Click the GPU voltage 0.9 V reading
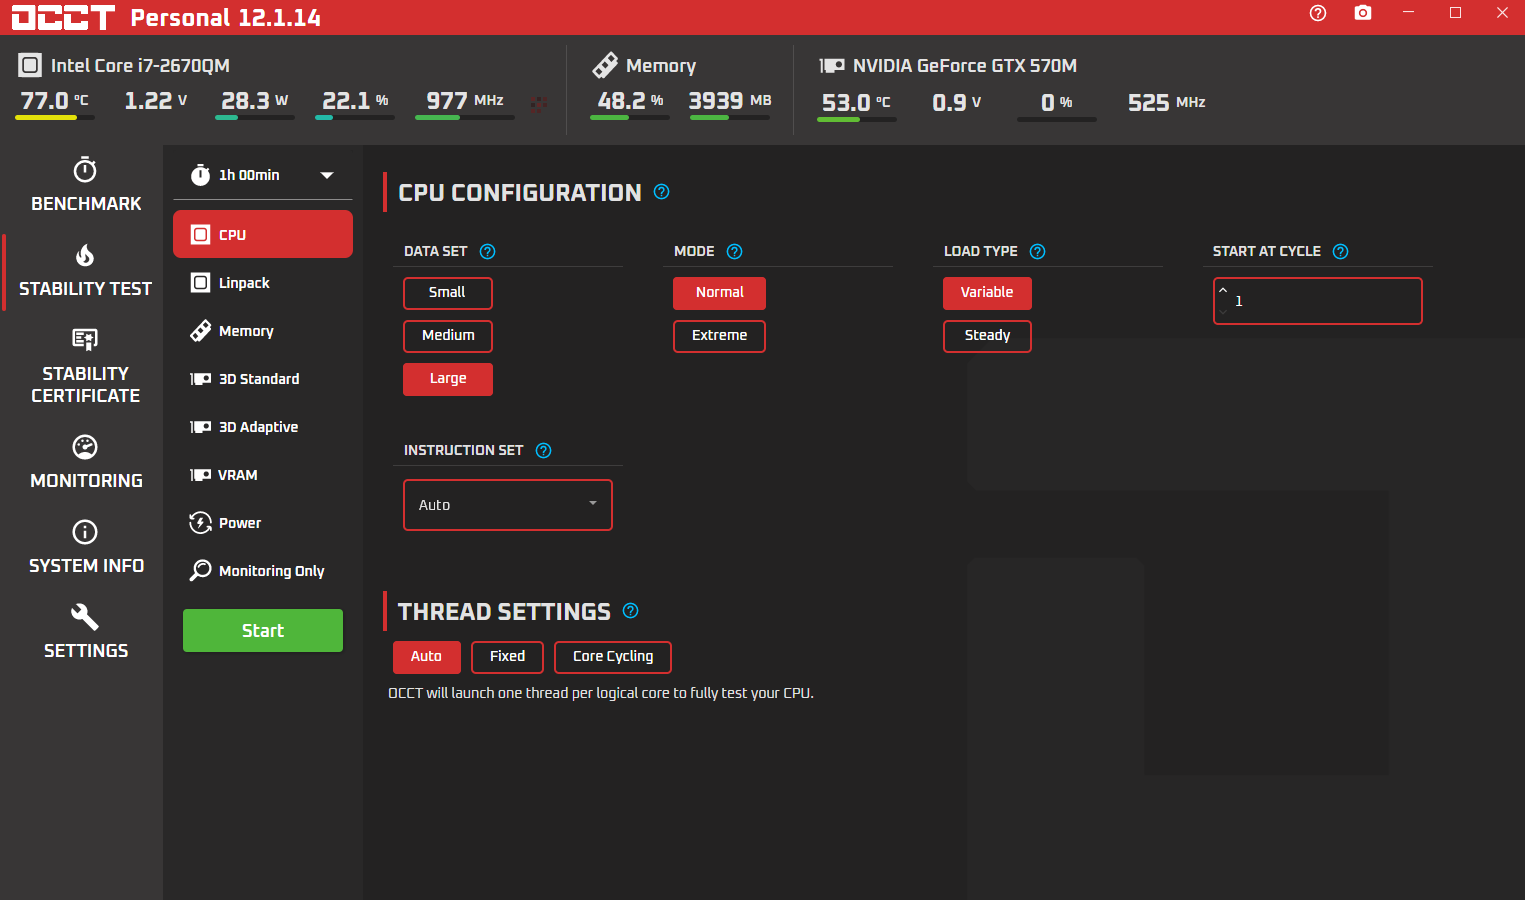Screen dimensions: 1525x900 click(x=956, y=103)
